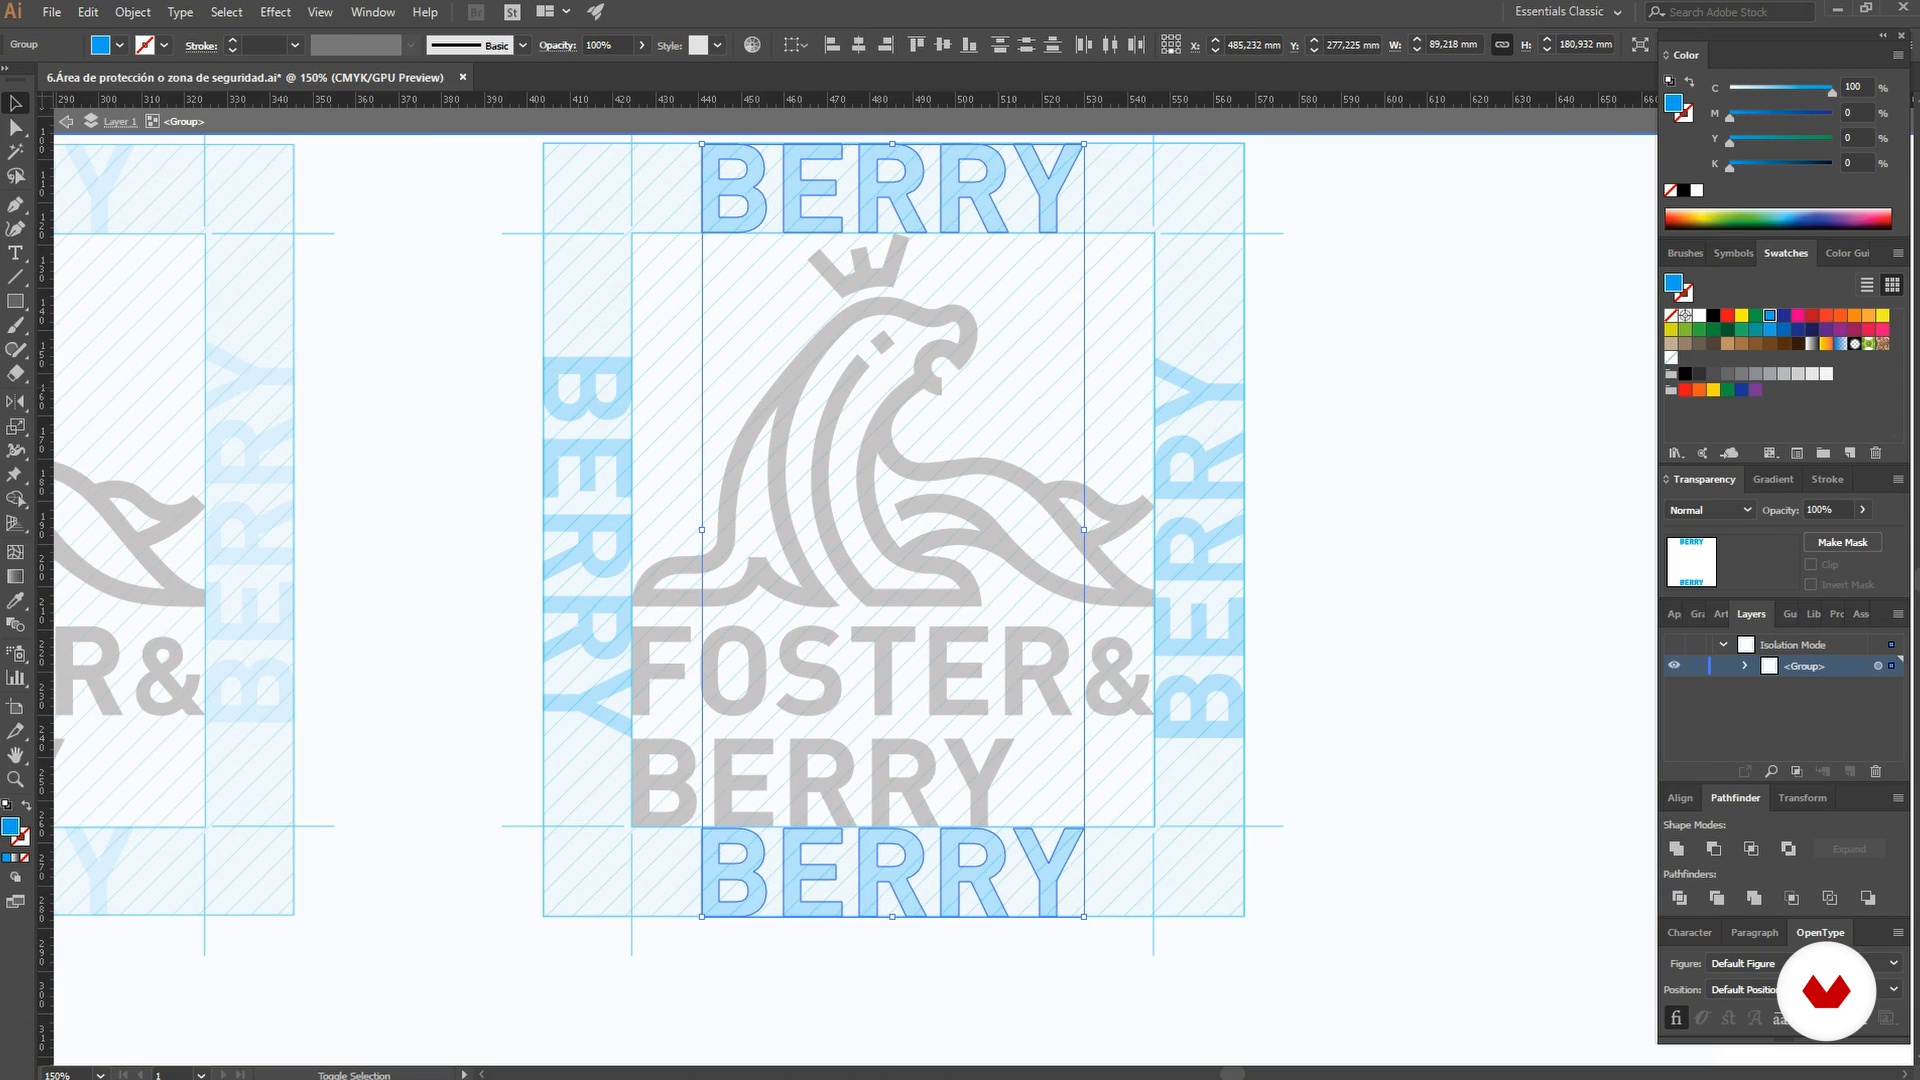This screenshot has width=1920, height=1080.
Task: Exit isolation mode with back arrow
Action: pyautogui.click(x=66, y=121)
